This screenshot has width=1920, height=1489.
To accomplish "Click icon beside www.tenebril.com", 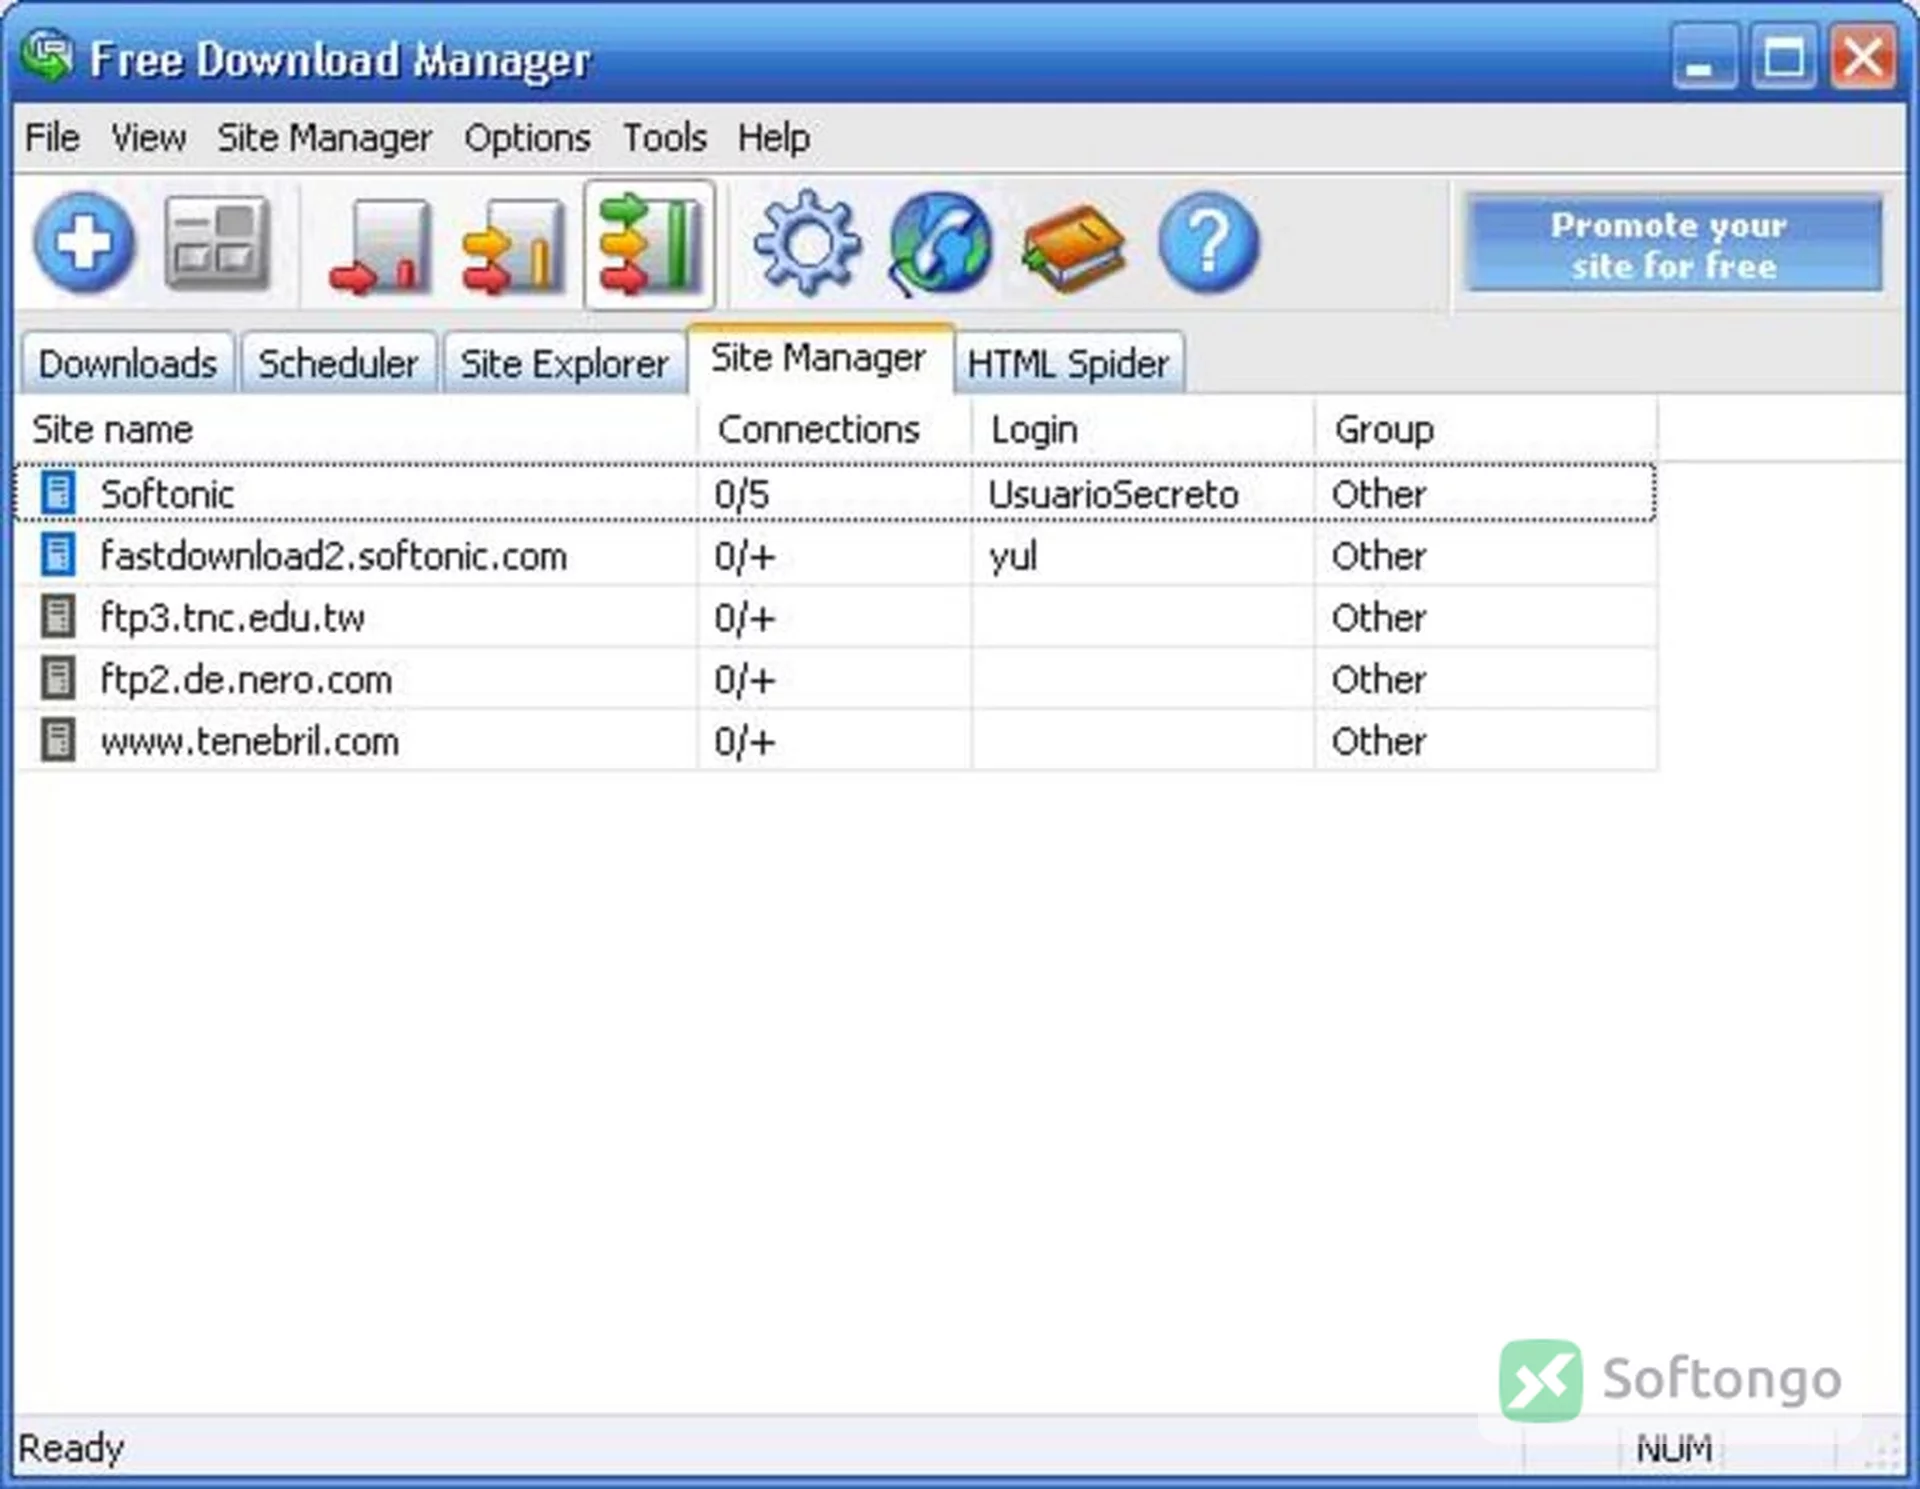I will [x=58, y=741].
